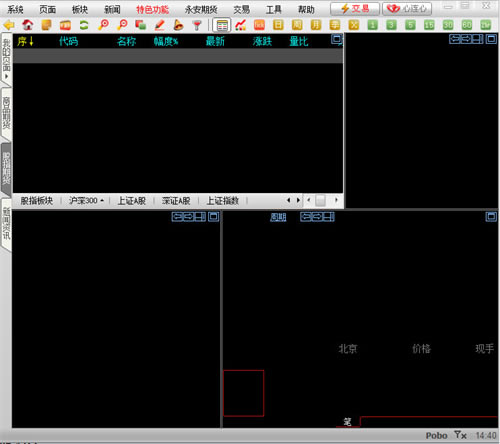Viewport: 500px width, 444px height.
Task: Select the 3-minute period icon
Action: tap(391, 25)
